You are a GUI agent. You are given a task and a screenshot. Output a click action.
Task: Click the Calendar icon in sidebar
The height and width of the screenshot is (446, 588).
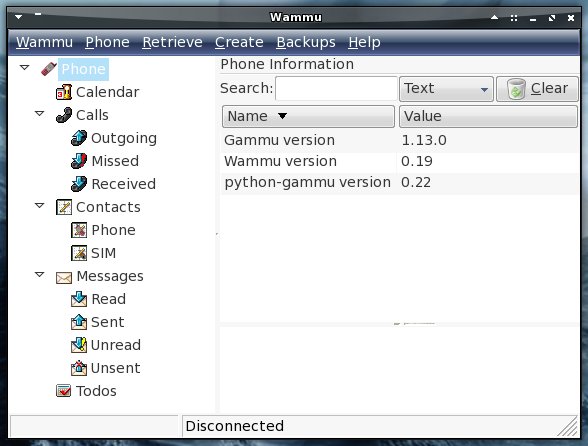click(x=64, y=92)
